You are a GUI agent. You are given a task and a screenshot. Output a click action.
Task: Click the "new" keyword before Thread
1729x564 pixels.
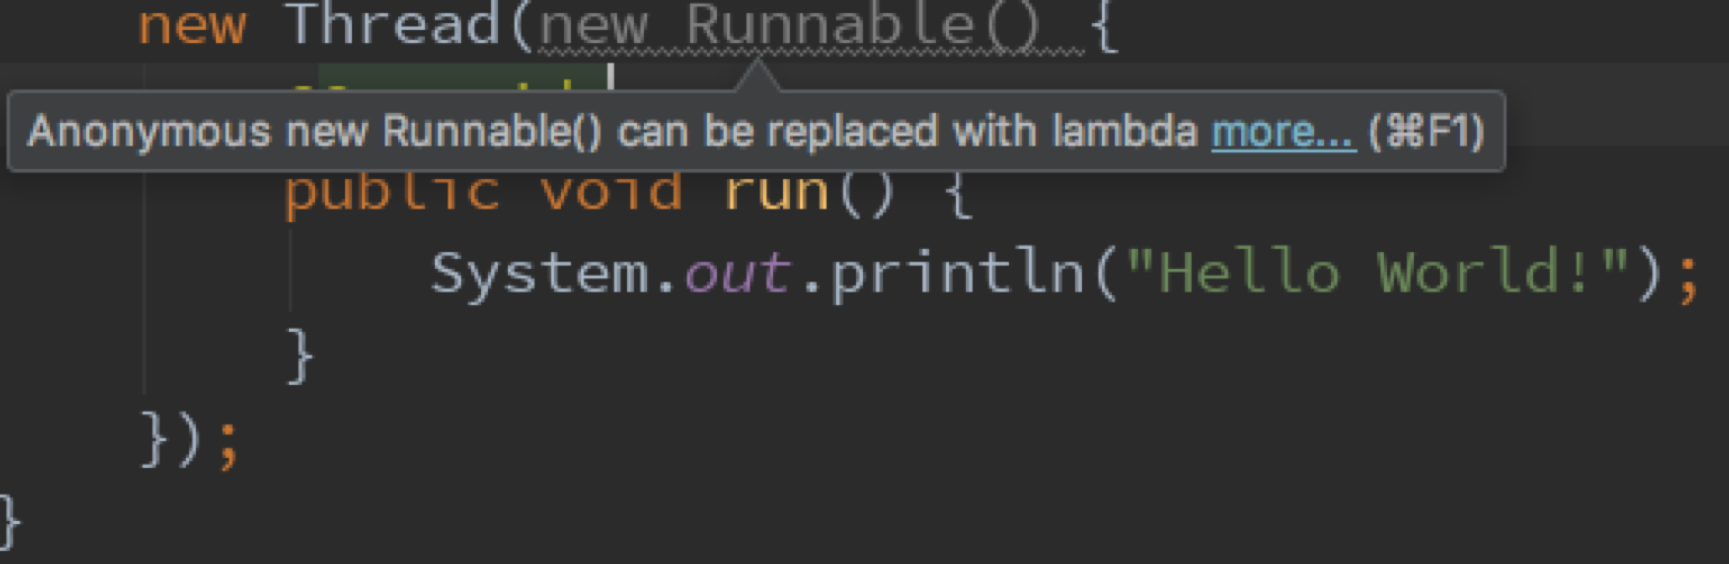[x=191, y=24]
